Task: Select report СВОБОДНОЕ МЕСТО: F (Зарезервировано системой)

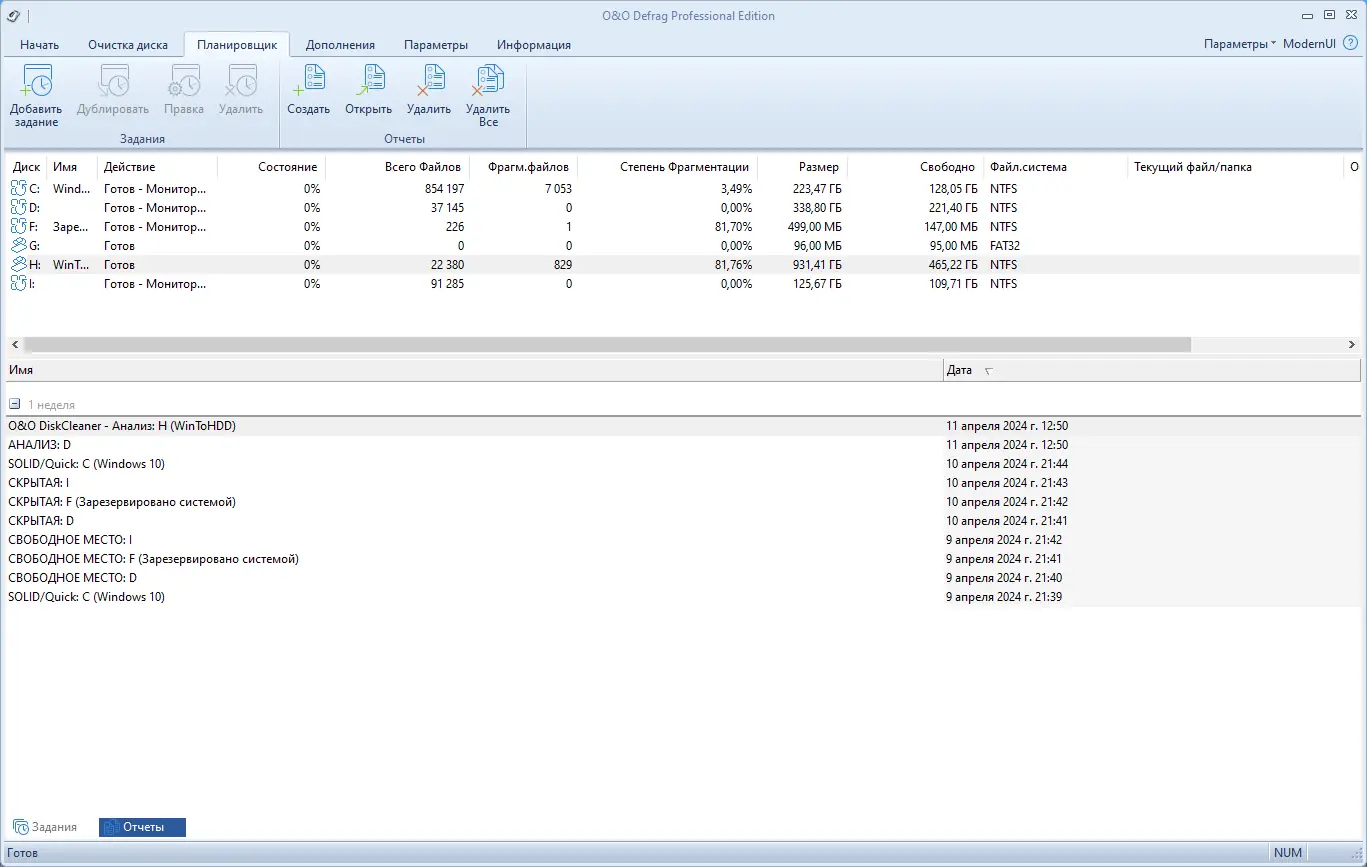Action: (684, 559)
